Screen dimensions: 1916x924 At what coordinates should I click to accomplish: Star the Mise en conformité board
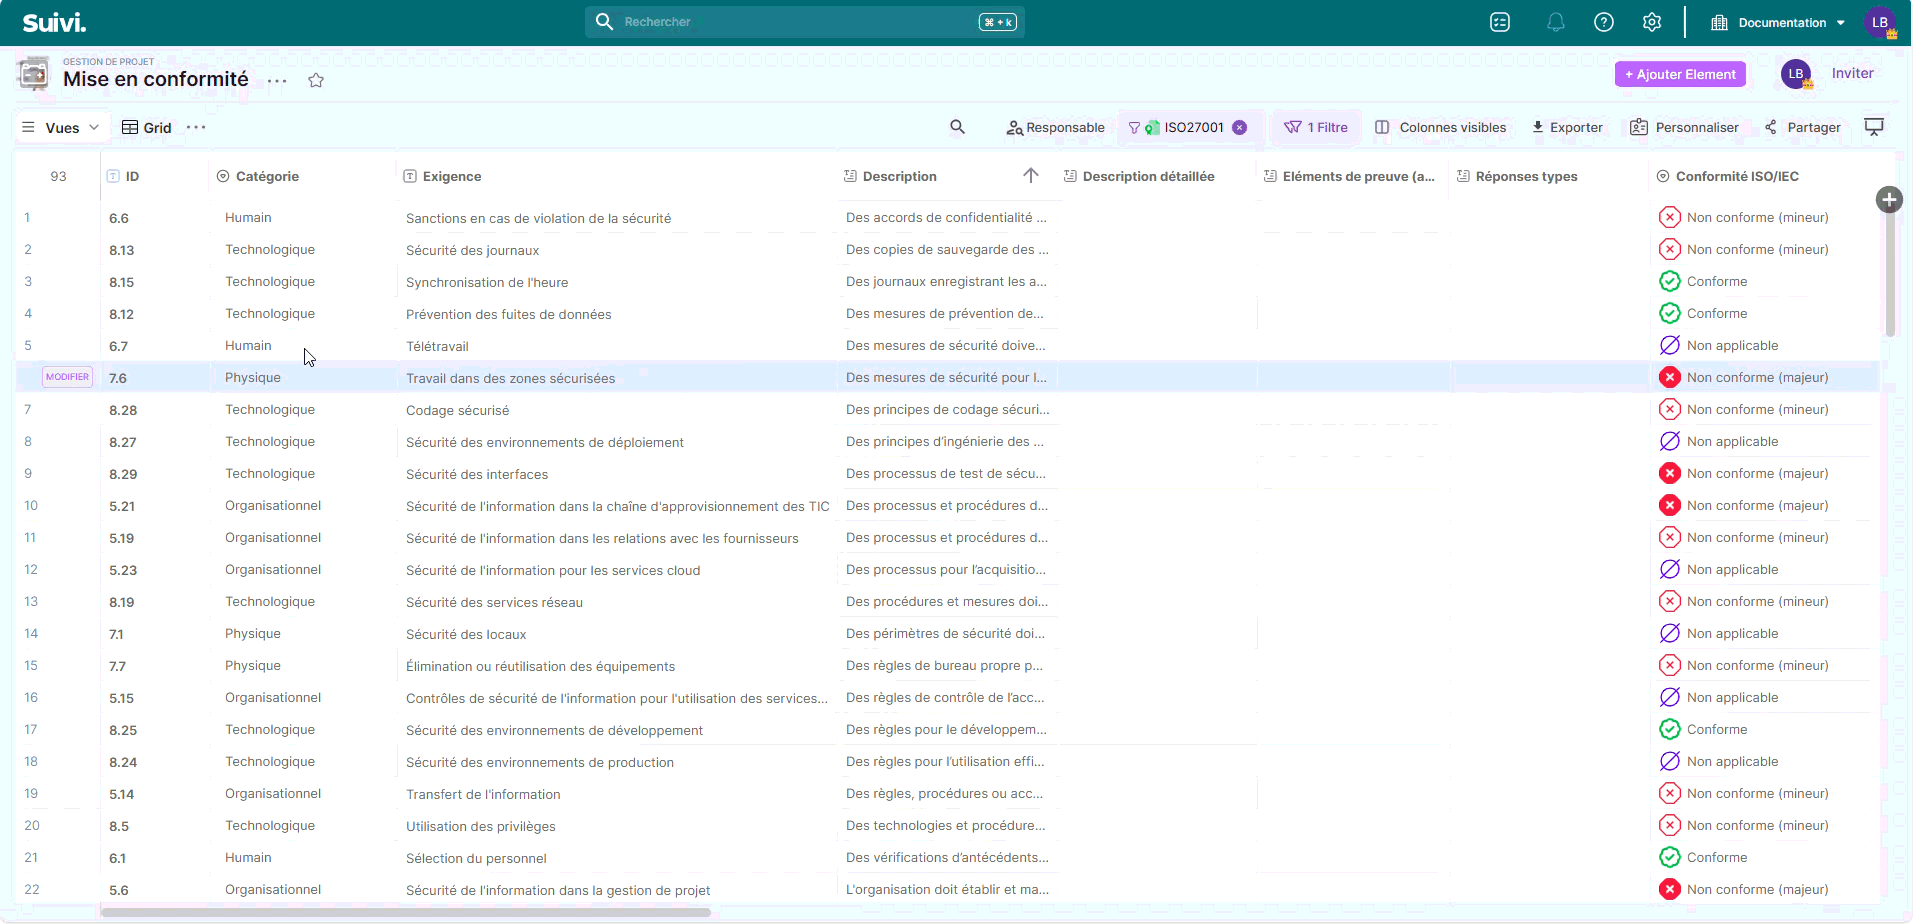[316, 81]
